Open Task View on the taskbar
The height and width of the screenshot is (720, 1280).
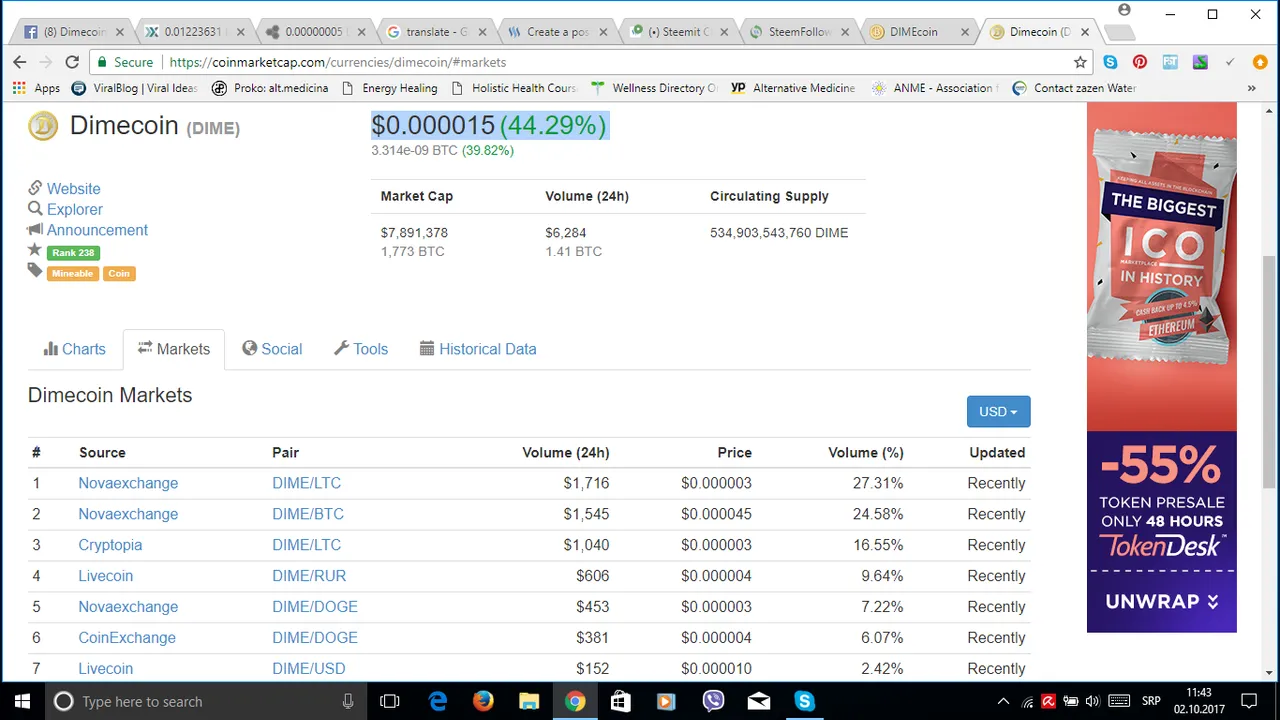click(x=390, y=701)
